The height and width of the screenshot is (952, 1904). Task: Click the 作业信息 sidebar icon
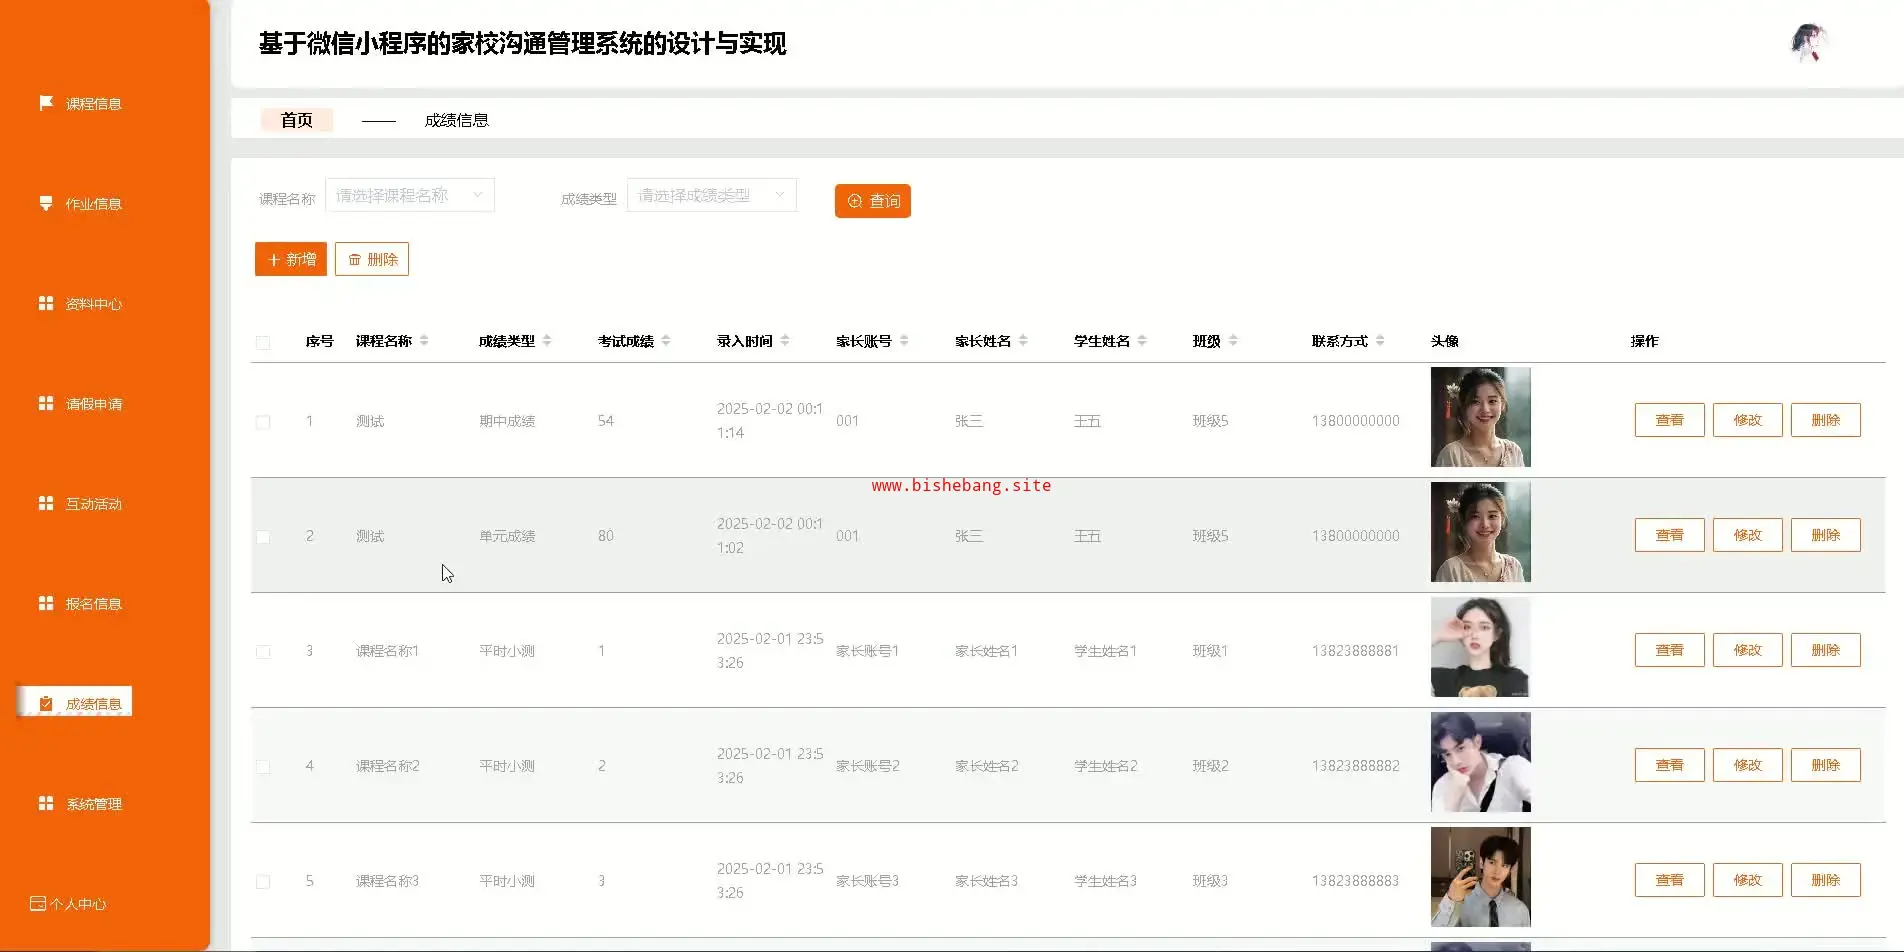click(x=46, y=203)
